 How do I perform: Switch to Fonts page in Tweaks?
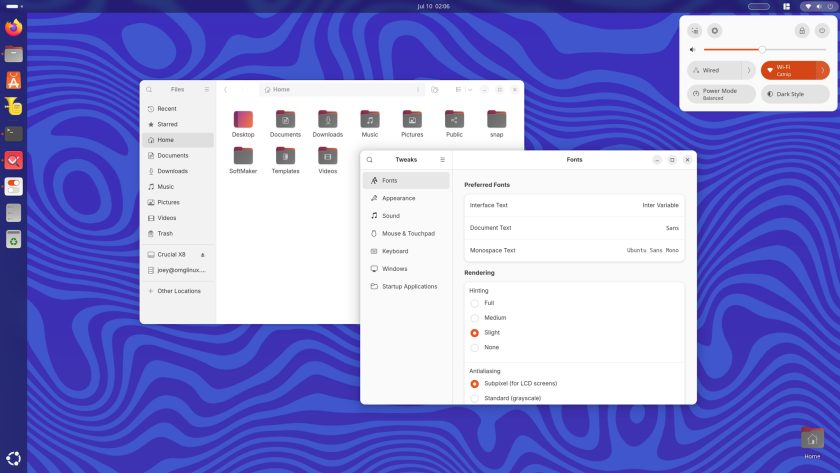point(406,181)
